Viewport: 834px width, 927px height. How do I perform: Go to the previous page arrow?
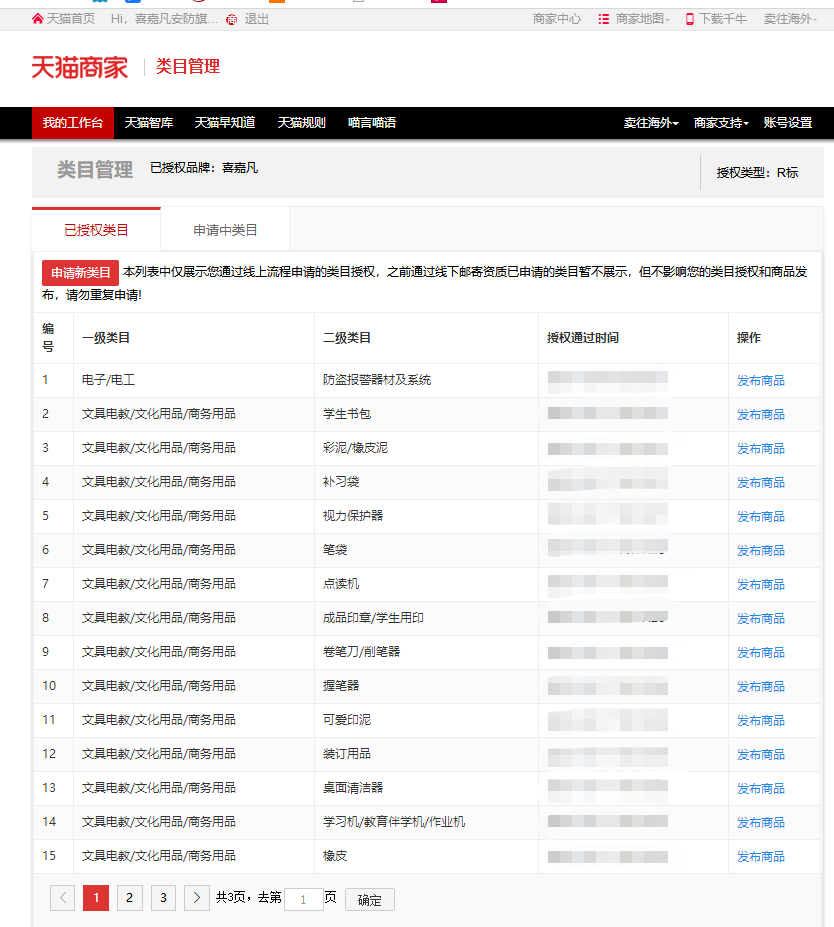(62, 898)
